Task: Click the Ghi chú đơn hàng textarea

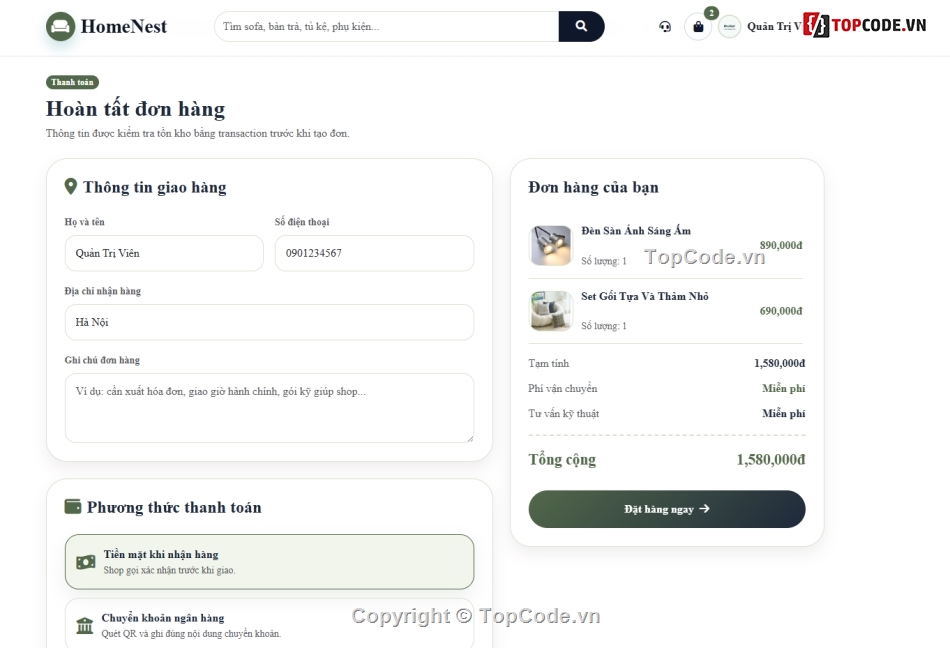Action: pos(270,408)
